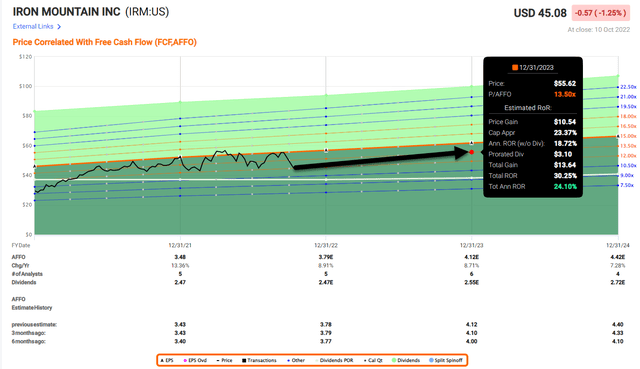Click previous estimate value 3.78
640x369 pixels.
click(x=326, y=325)
